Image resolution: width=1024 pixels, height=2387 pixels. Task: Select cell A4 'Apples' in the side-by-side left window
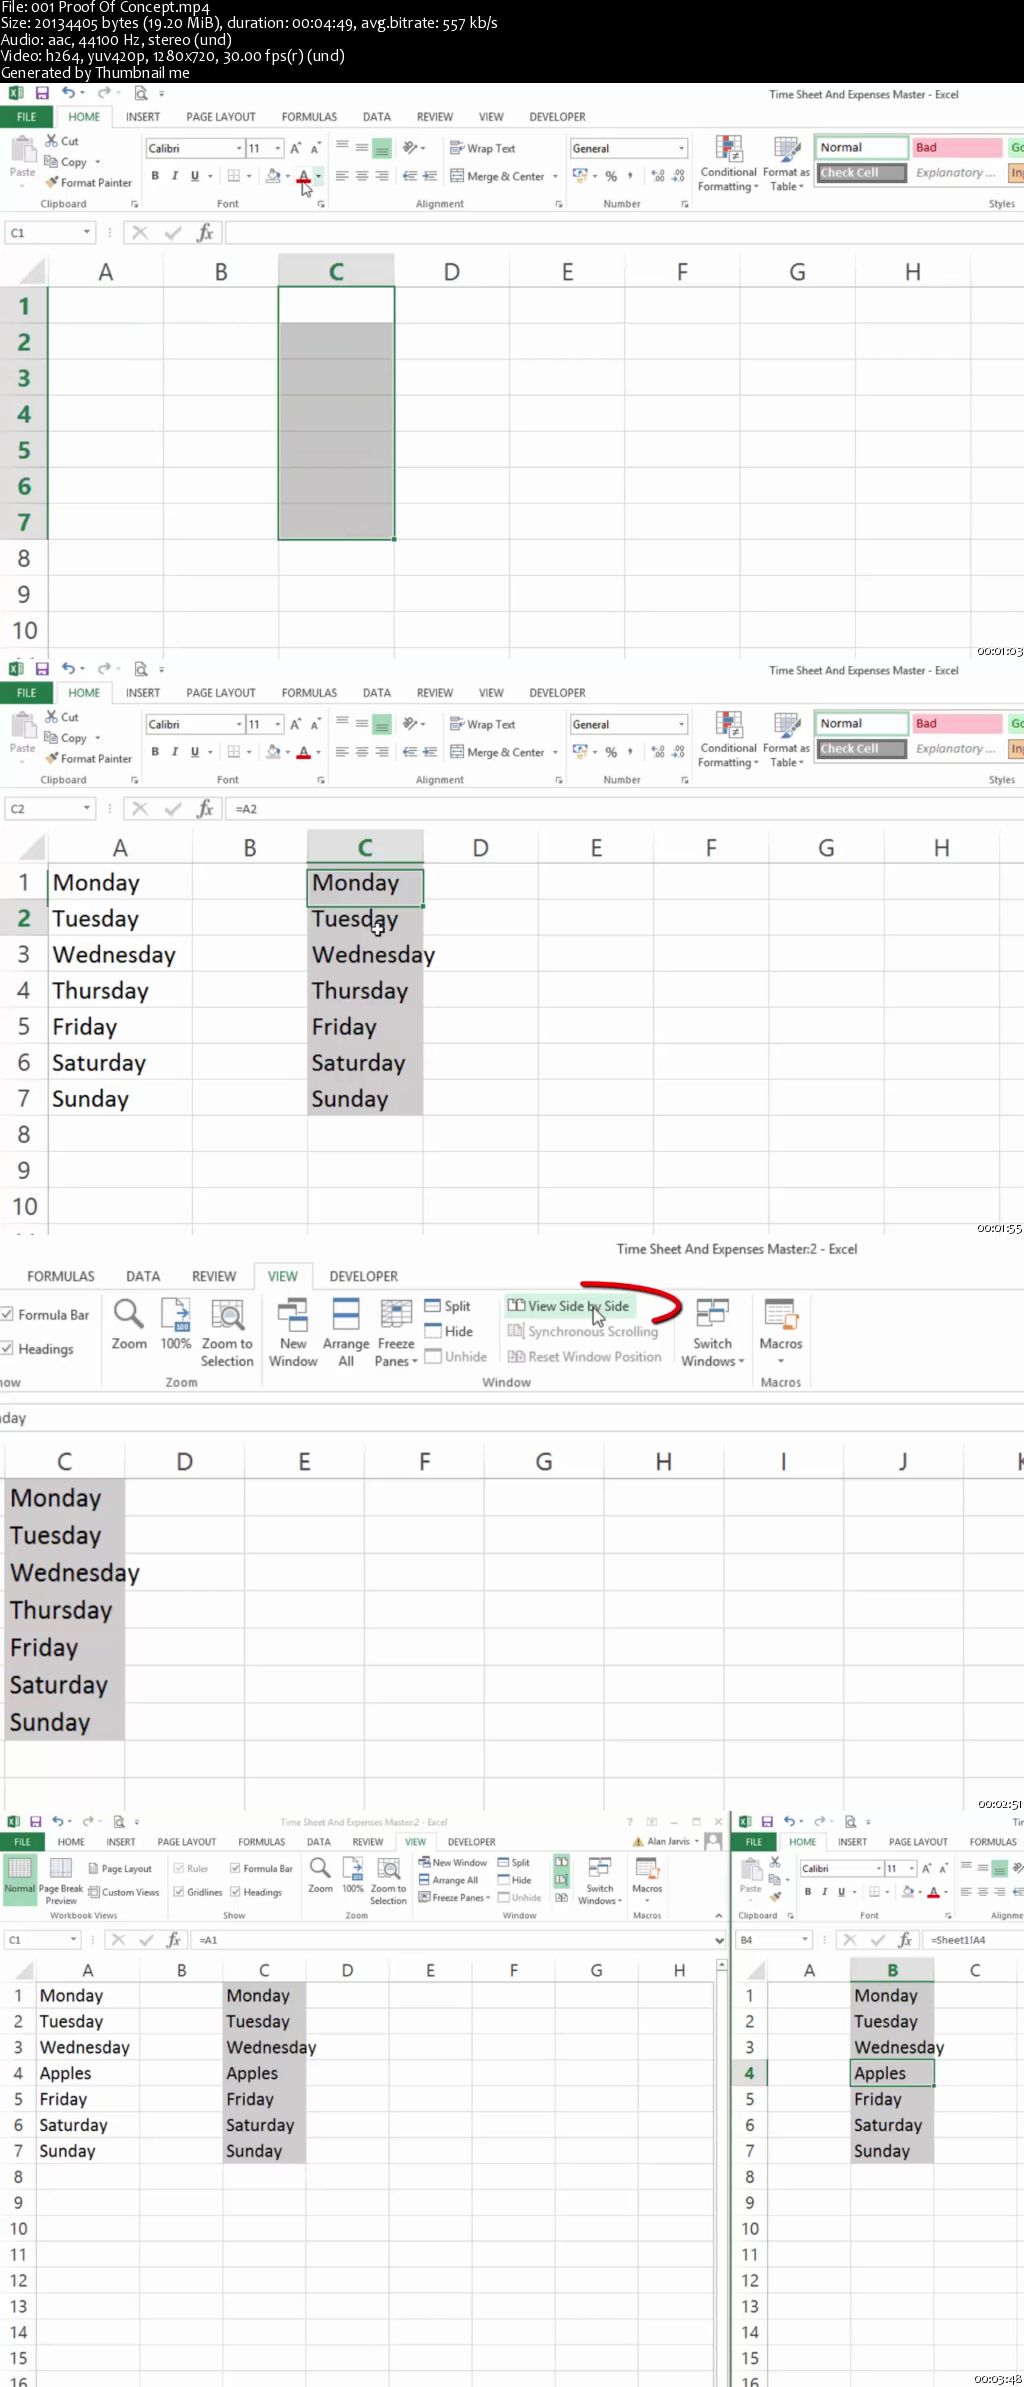pyautogui.click(x=88, y=2073)
